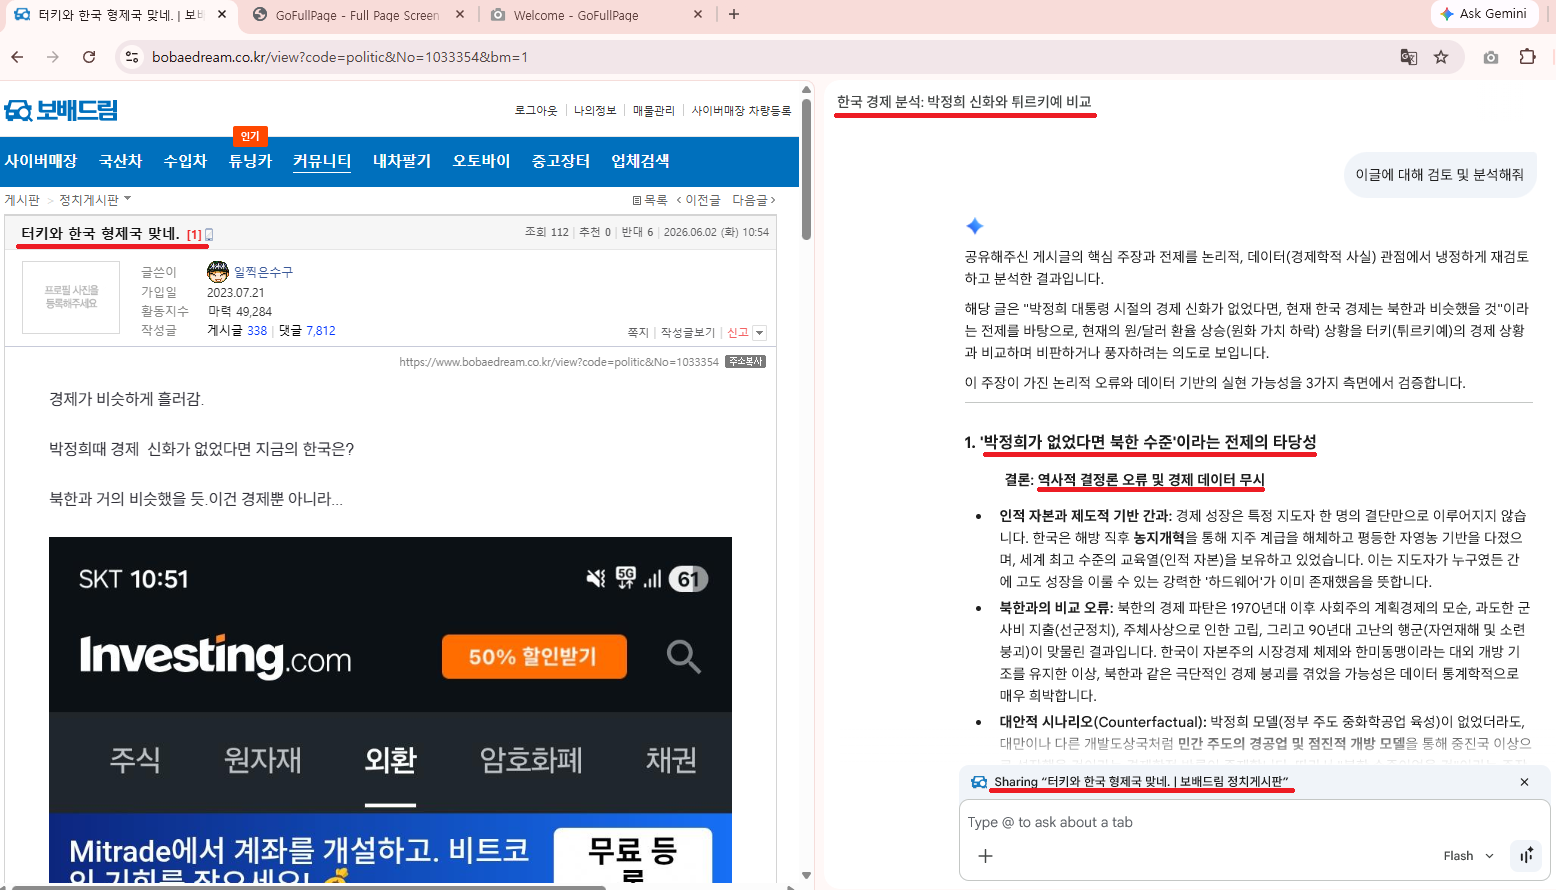The width and height of the screenshot is (1556, 890).
Task: Click 주소복사 copy address button
Action: pyautogui.click(x=746, y=362)
